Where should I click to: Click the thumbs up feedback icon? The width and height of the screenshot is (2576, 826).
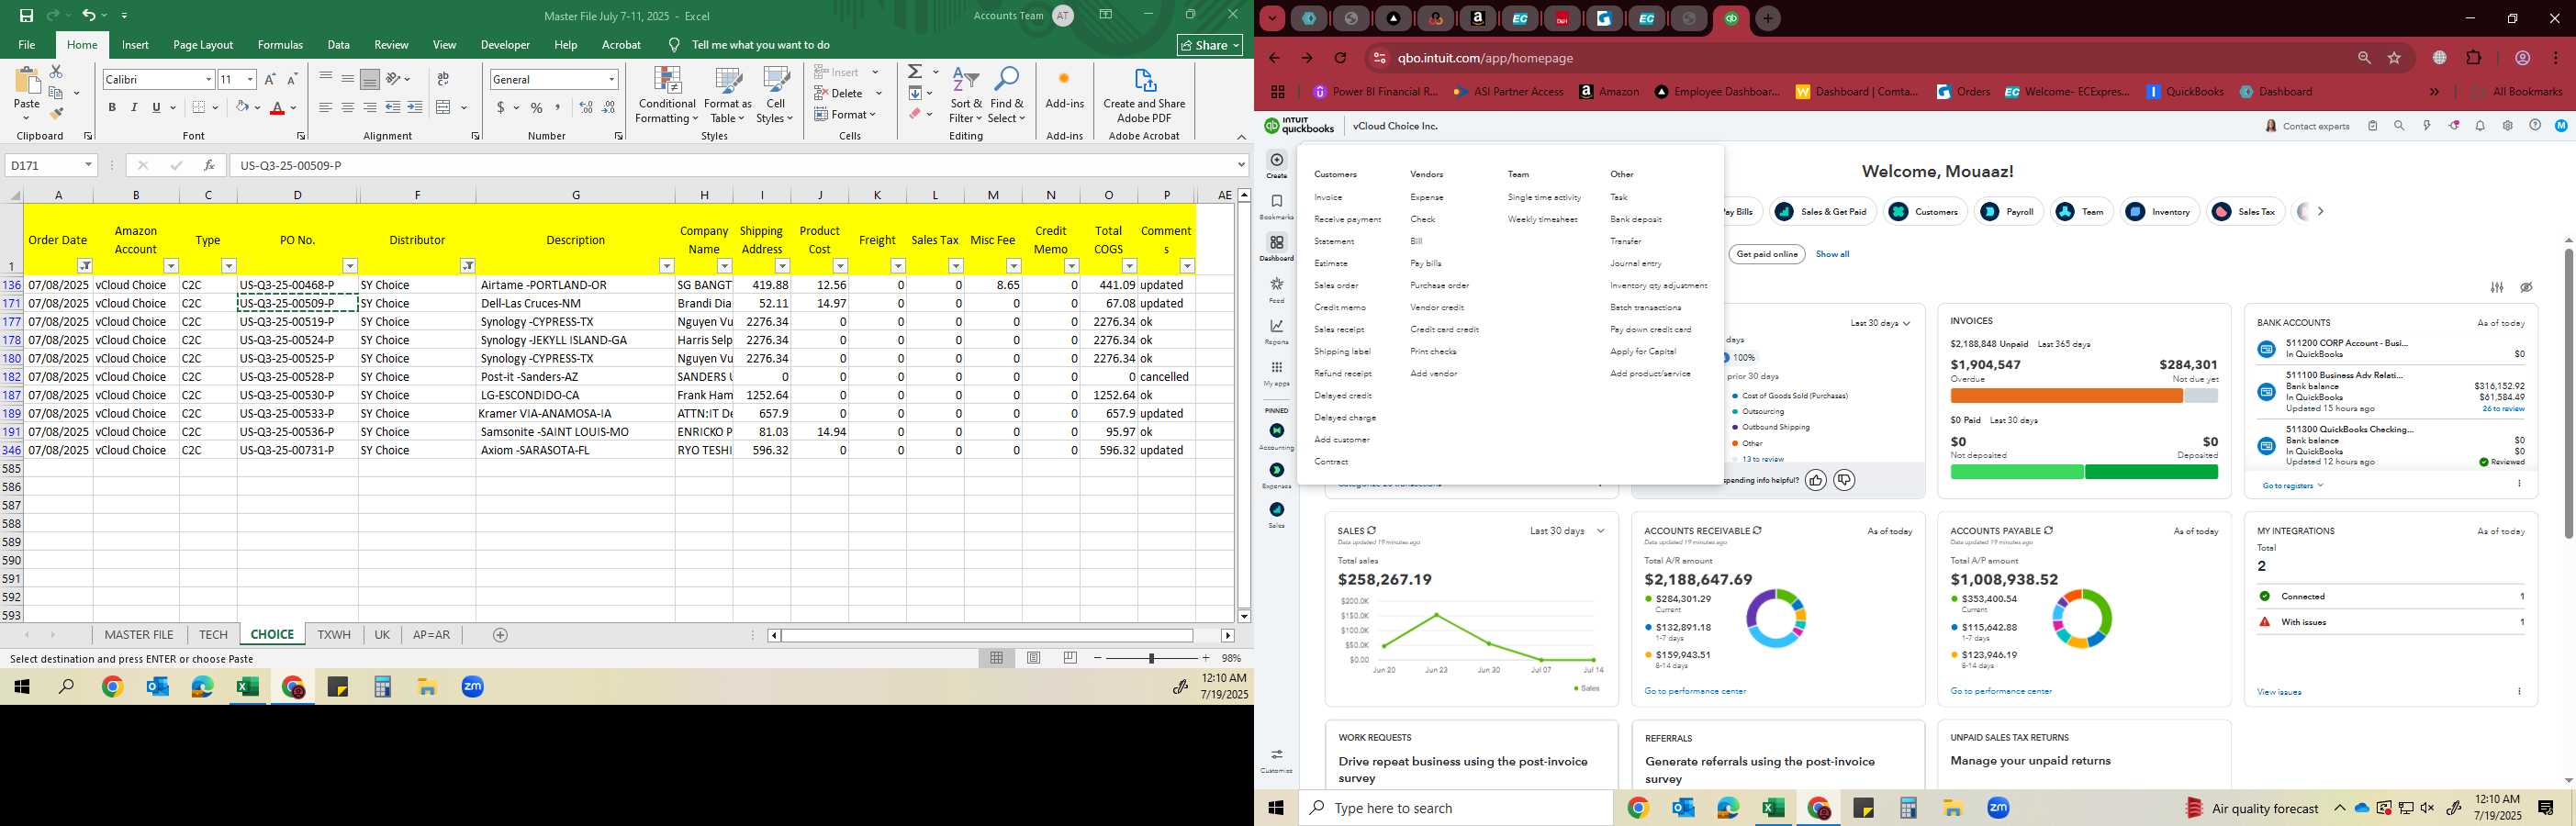pyautogui.click(x=1816, y=480)
